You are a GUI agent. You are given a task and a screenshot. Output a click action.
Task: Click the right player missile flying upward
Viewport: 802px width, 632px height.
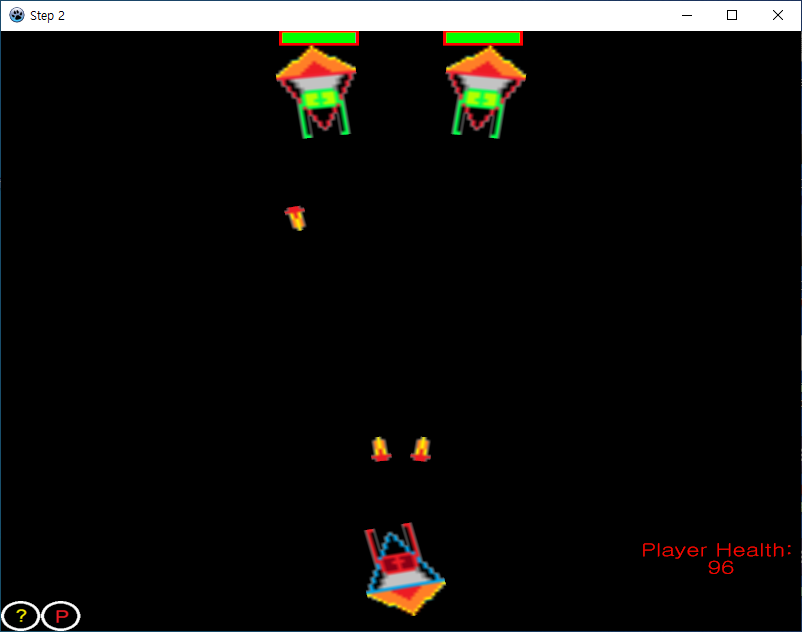(421, 449)
